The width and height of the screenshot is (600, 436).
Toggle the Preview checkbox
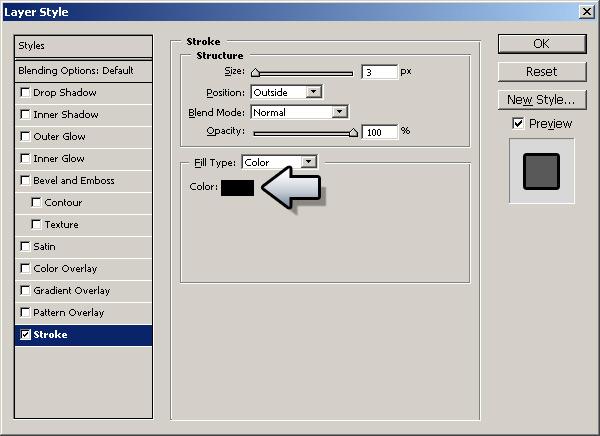pyautogui.click(x=518, y=123)
